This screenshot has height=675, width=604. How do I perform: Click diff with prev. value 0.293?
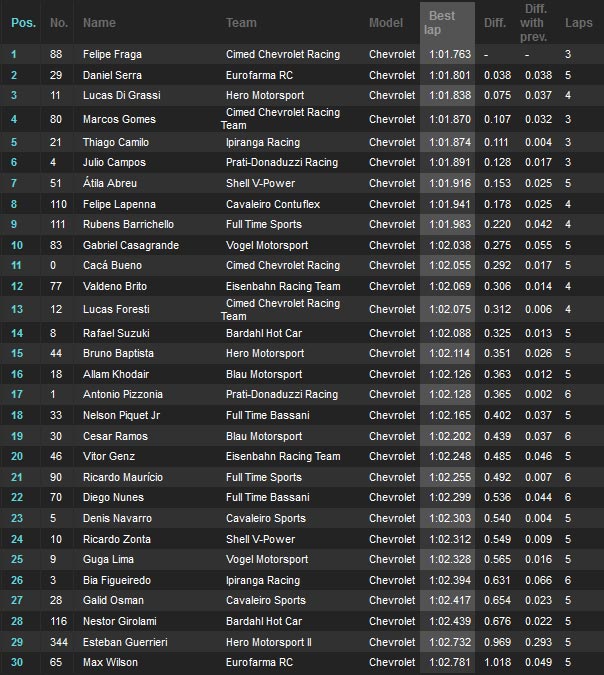(x=538, y=642)
